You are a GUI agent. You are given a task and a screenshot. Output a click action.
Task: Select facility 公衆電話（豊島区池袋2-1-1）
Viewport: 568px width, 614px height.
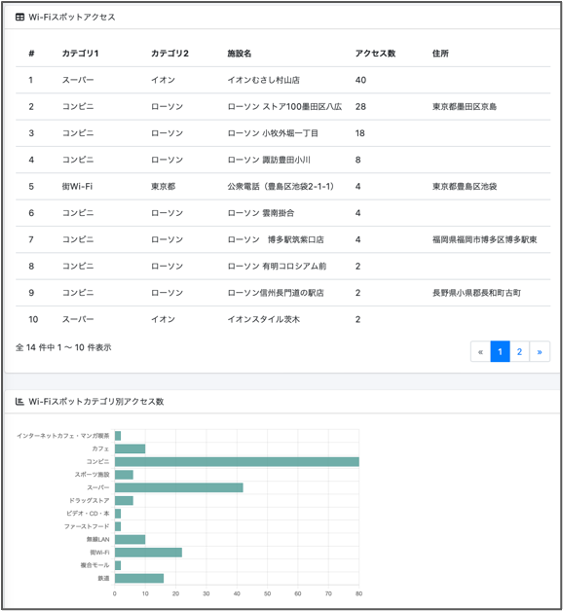(283, 188)
